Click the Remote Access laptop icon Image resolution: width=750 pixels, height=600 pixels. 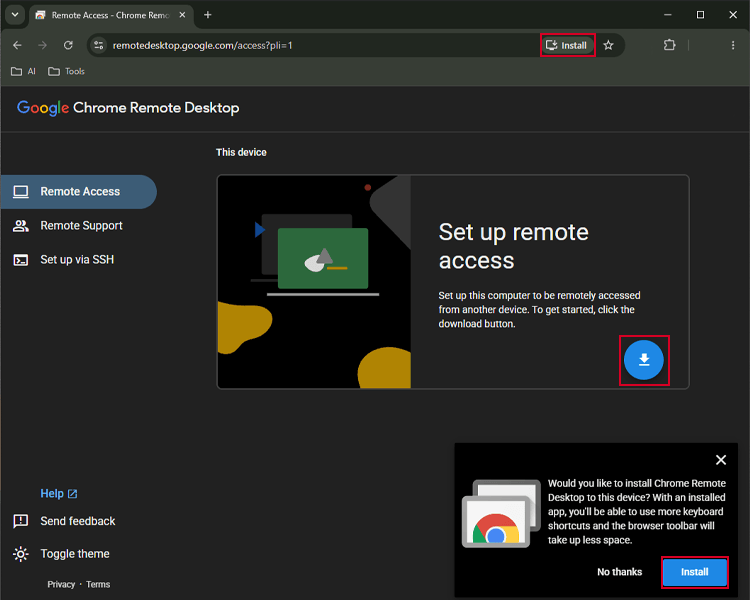point(21,191)
